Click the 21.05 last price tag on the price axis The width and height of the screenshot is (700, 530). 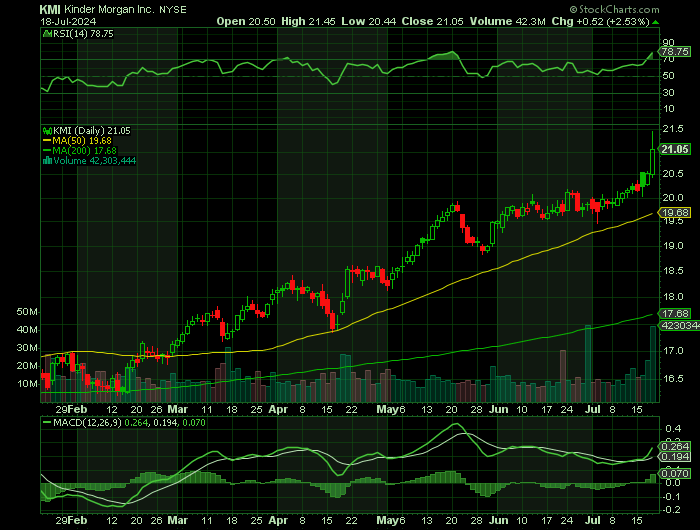[x=675, y=150]
